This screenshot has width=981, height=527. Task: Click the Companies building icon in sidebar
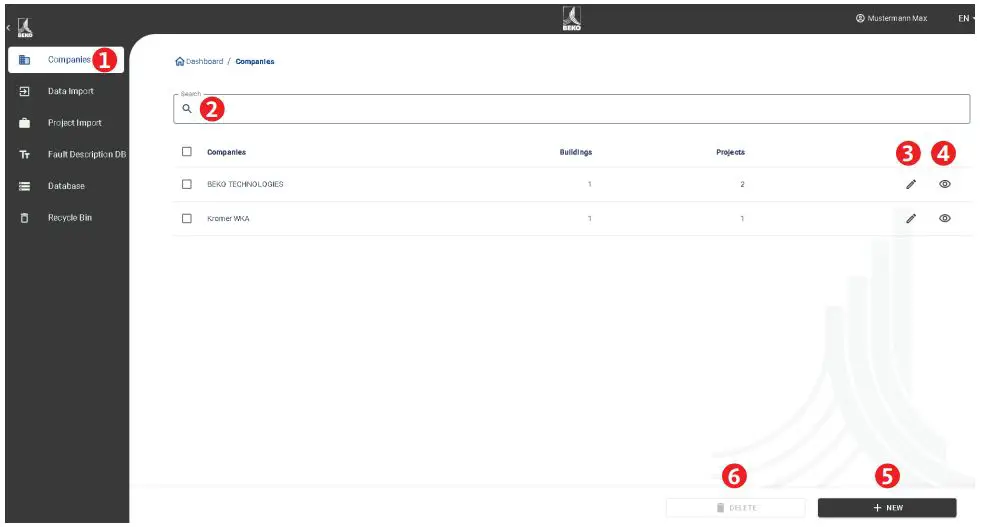point(24,60)
